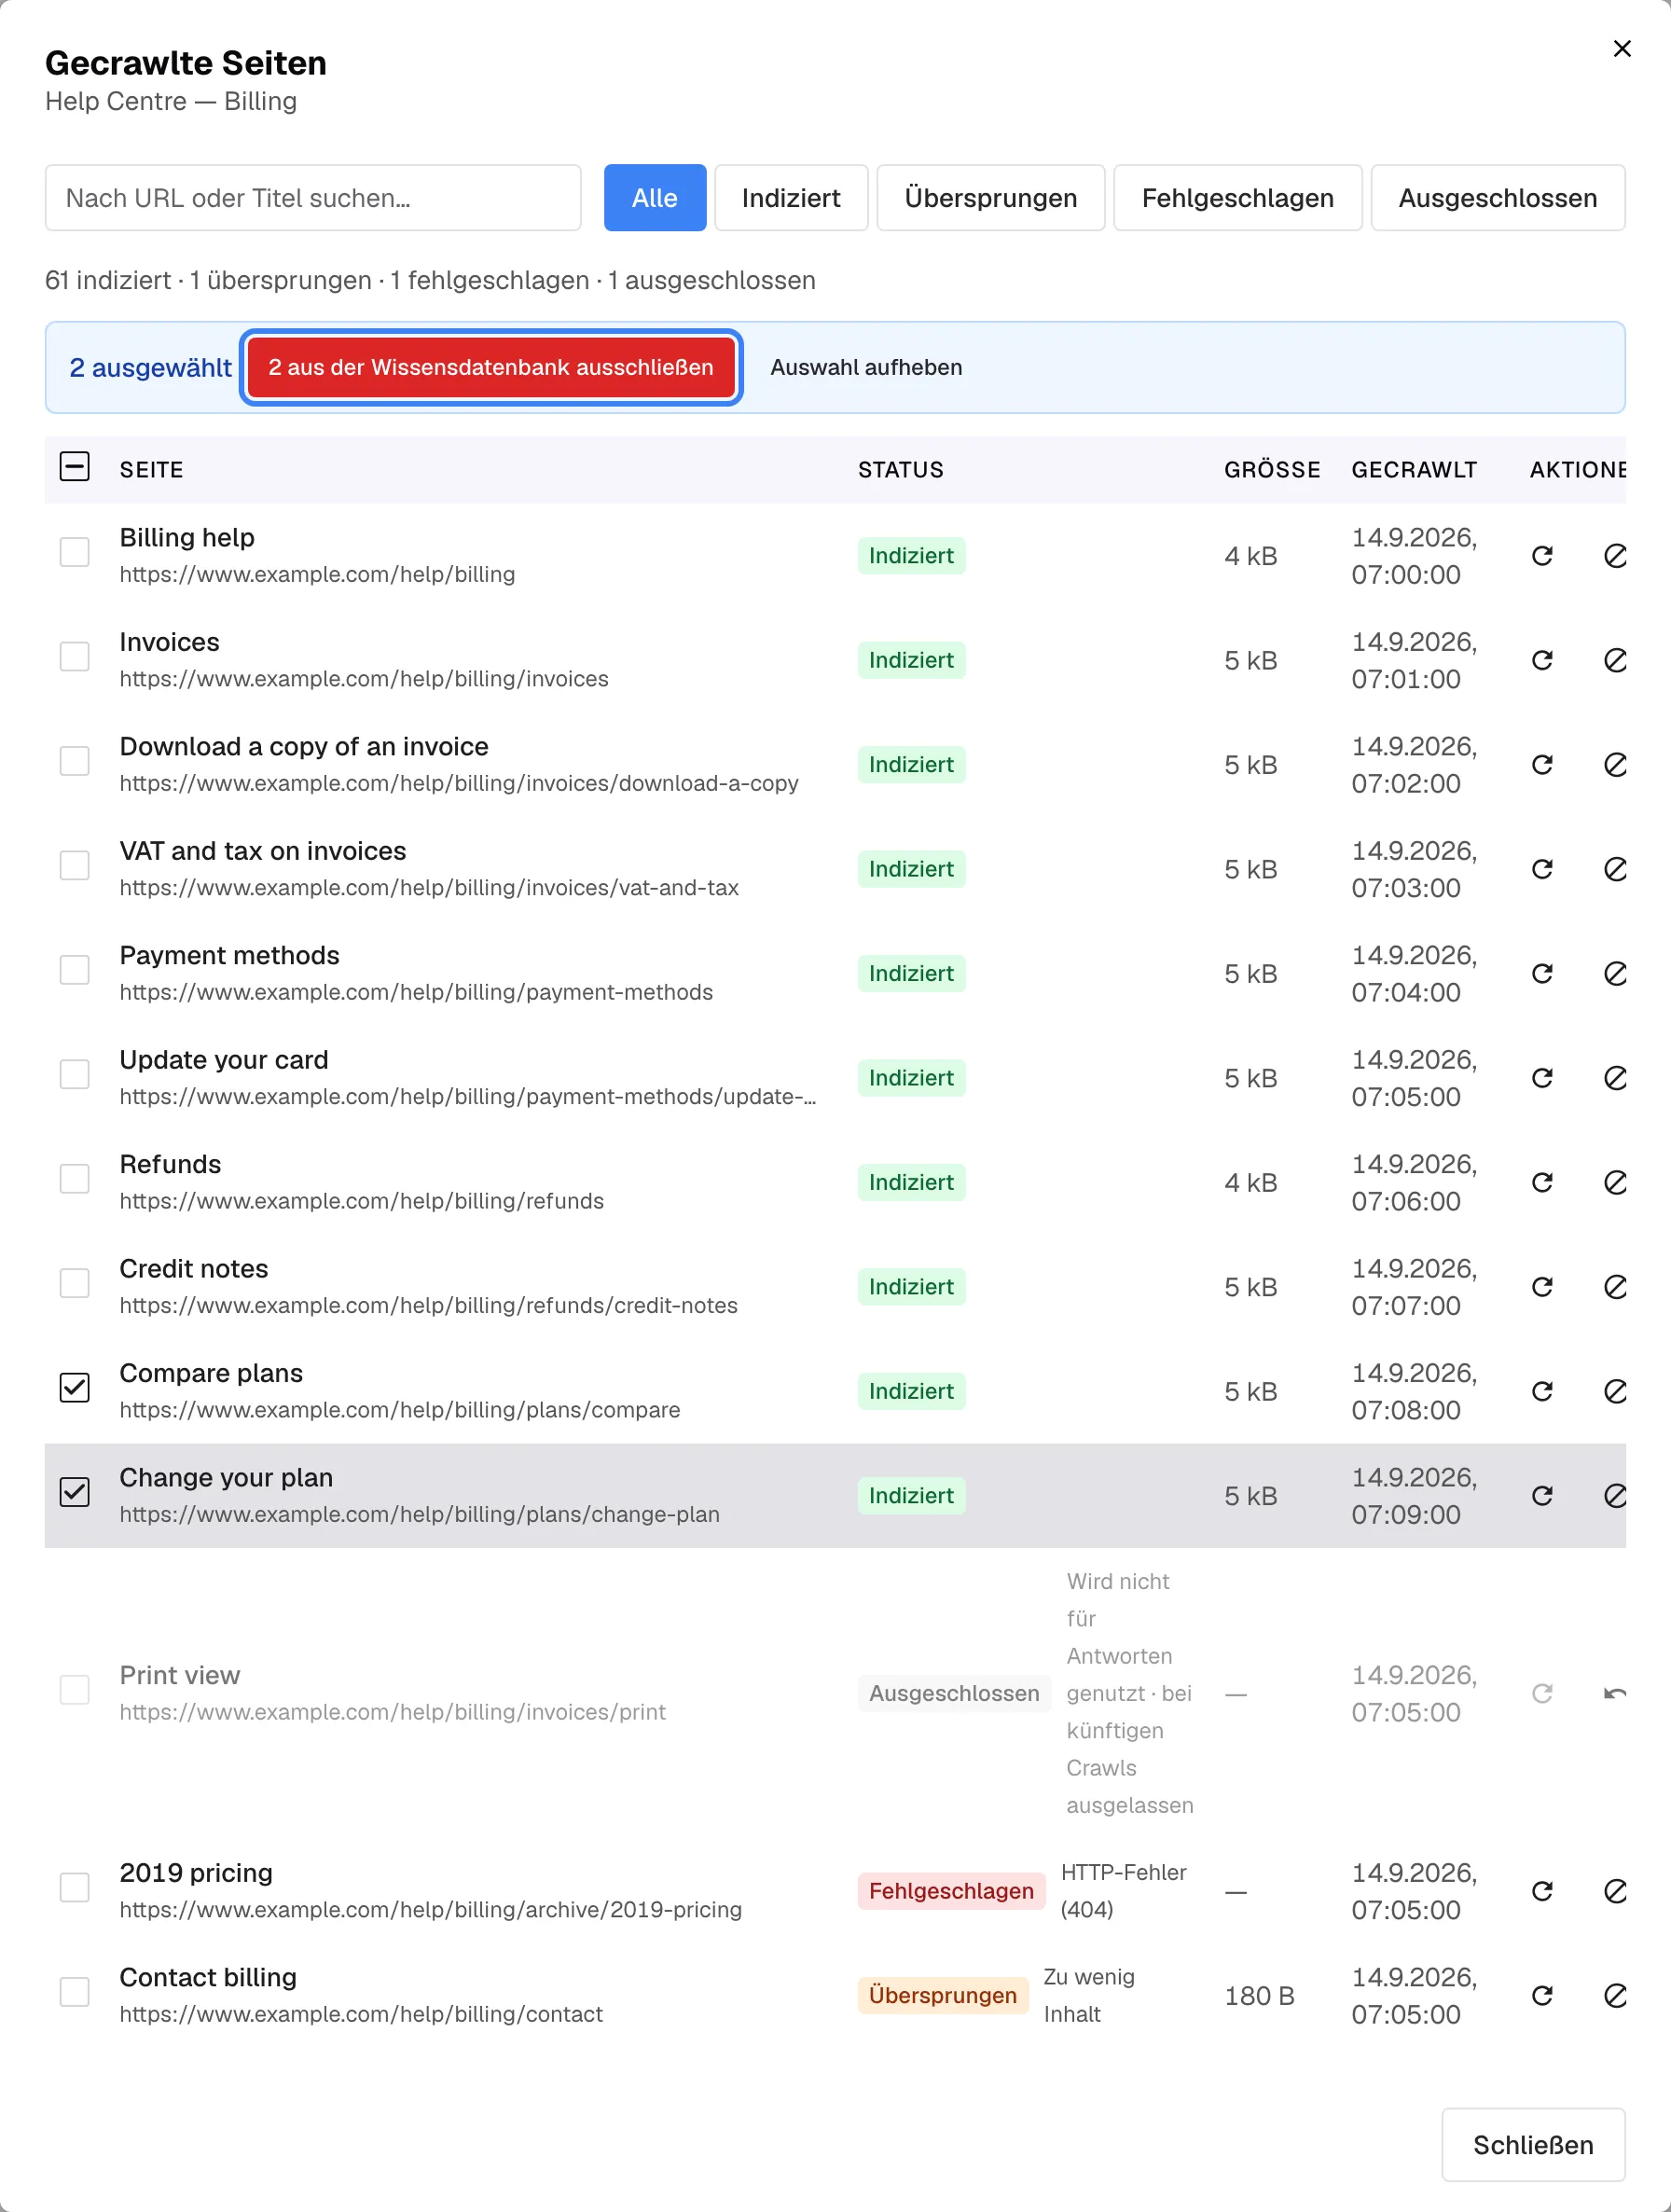Click the Schließen button
This screenshot has height=2212, width=1671.
pos(1533,2145)
